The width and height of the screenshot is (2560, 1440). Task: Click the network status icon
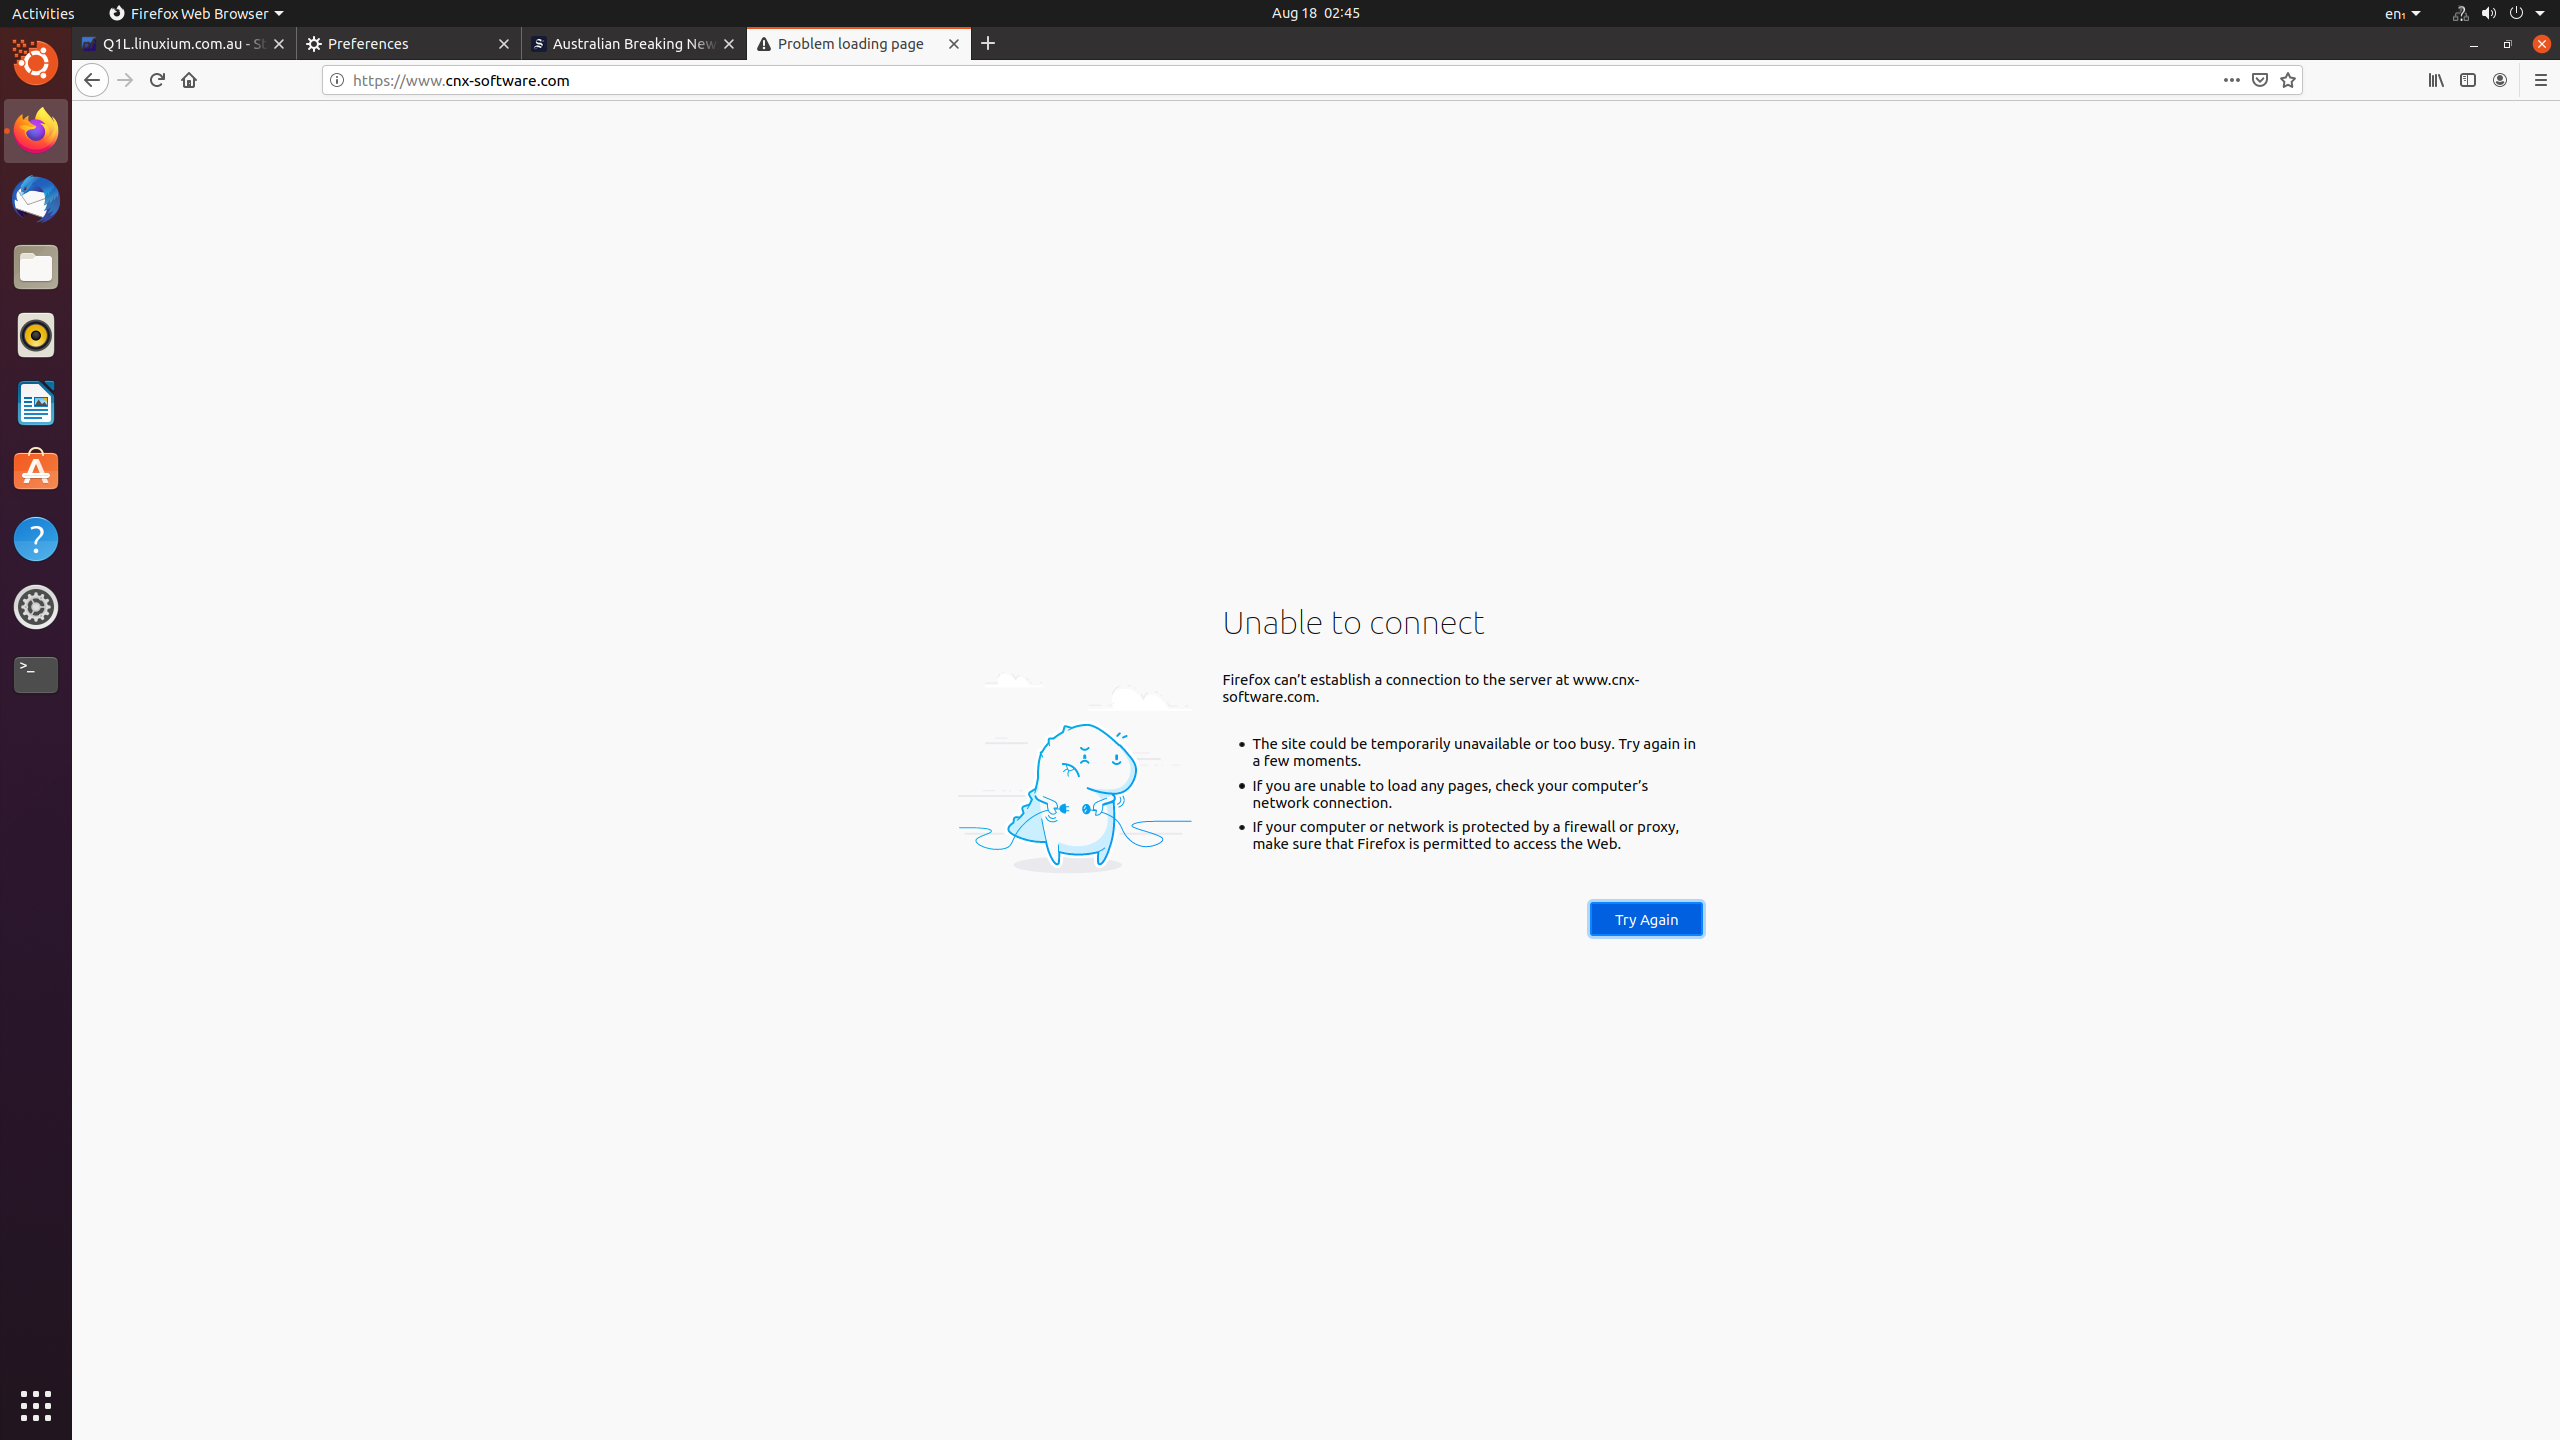pos(2460,13)
